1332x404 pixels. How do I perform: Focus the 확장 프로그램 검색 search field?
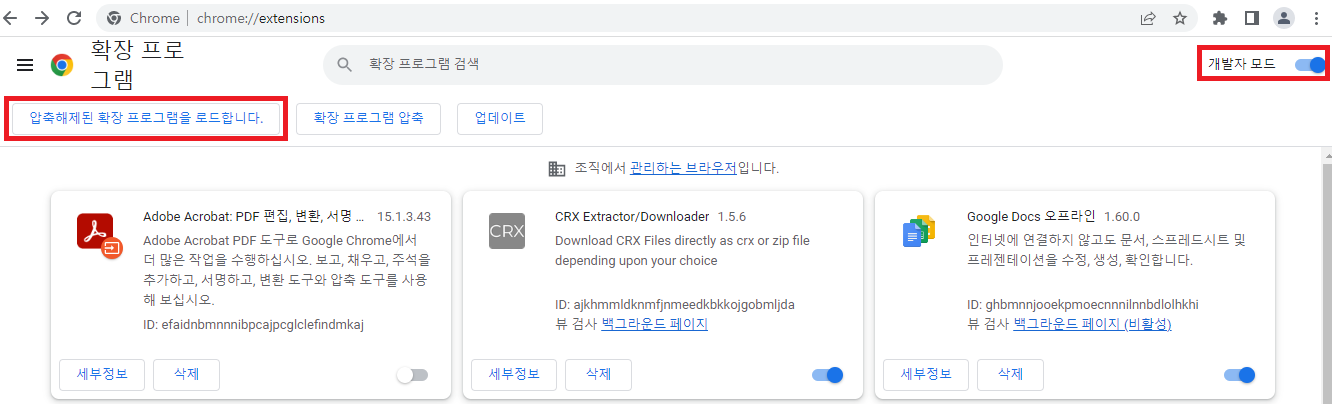(x=662, y=65)
